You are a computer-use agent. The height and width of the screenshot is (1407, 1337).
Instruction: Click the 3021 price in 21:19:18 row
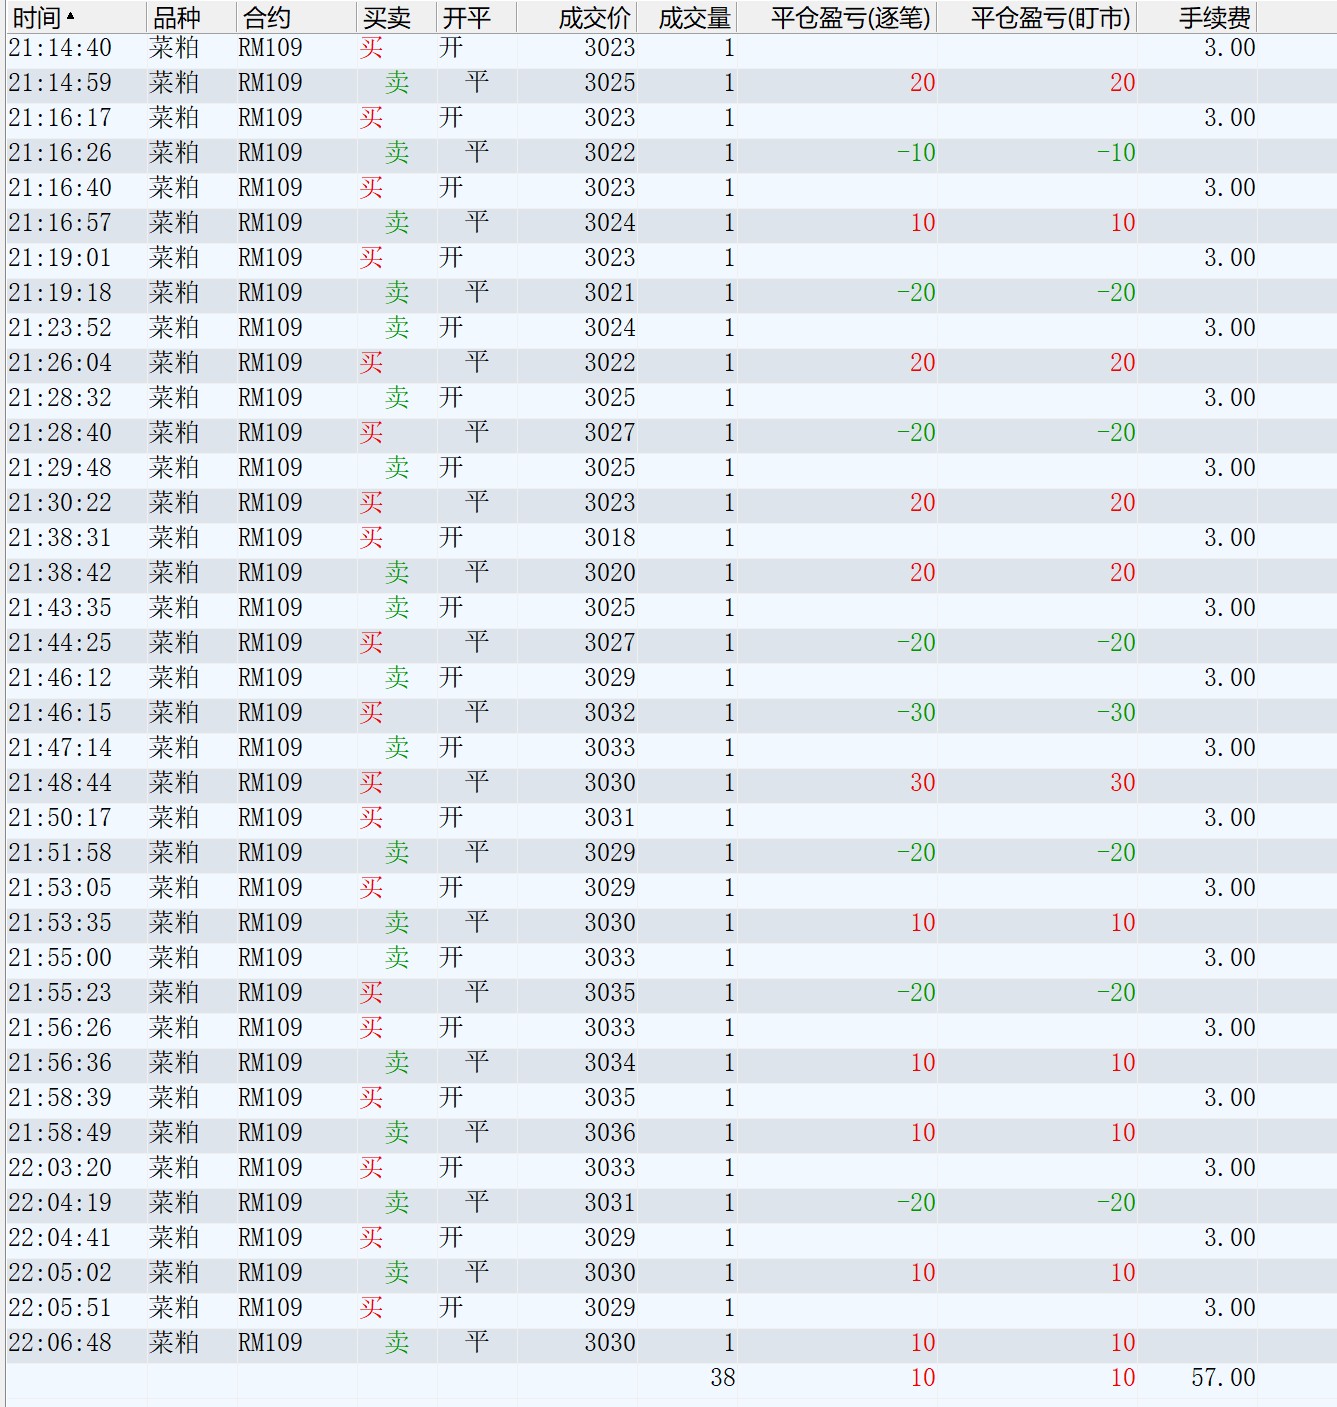pos(610,293)
